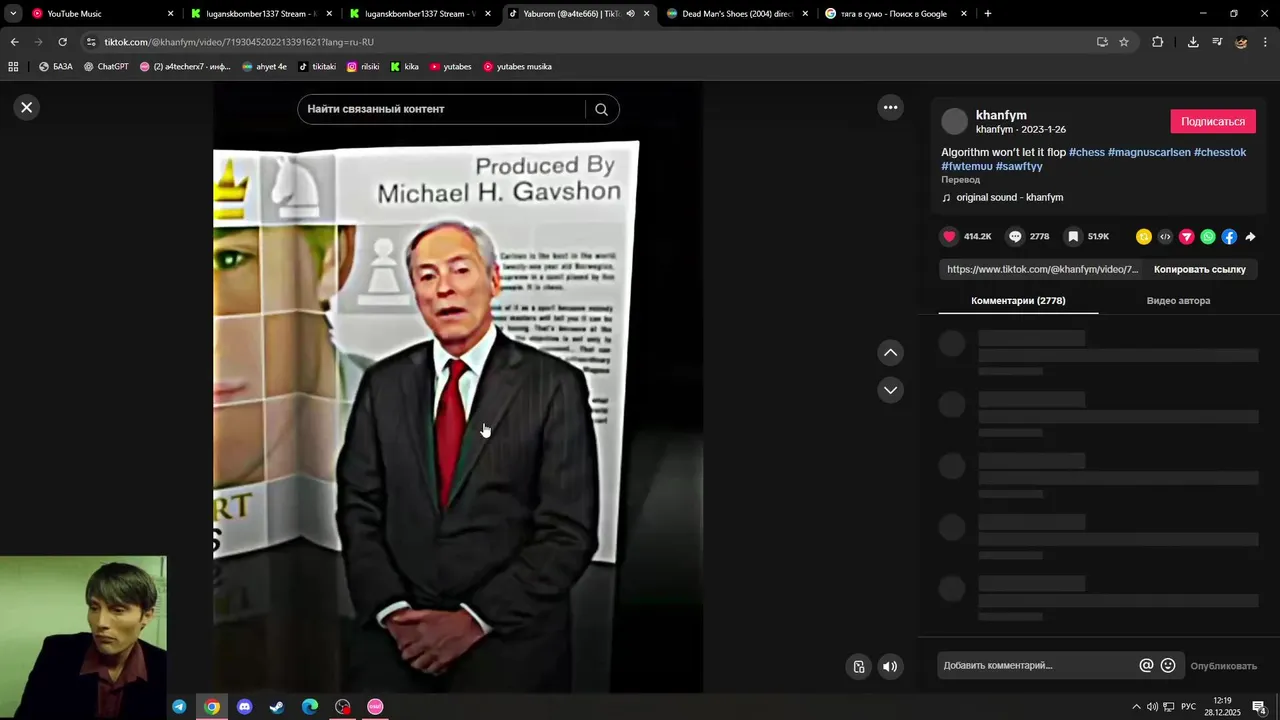
Task: Insert mention with @ icon
Action: tap(1146, 665)
